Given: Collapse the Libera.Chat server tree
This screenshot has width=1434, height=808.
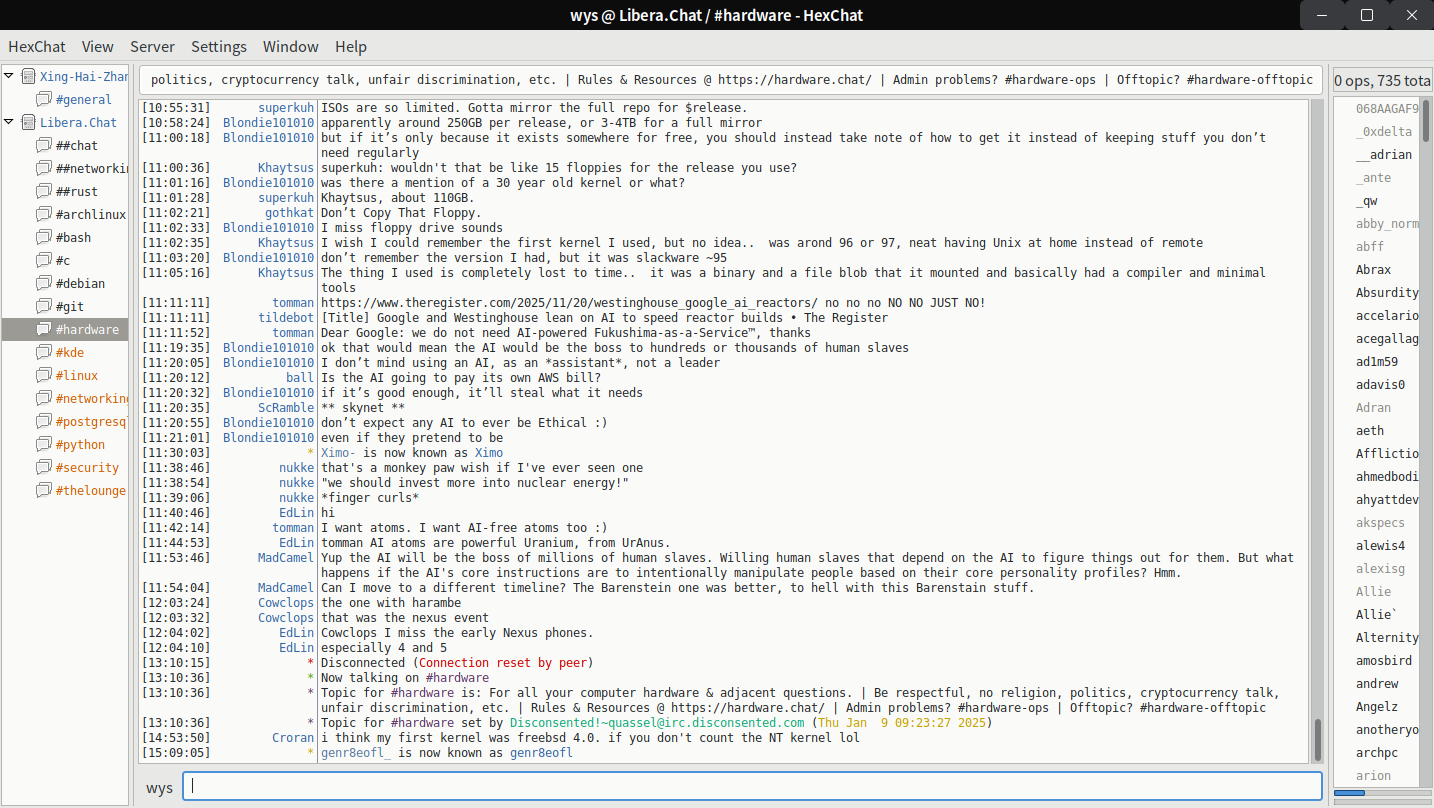Looking at the screenshot, I should 10,122.
